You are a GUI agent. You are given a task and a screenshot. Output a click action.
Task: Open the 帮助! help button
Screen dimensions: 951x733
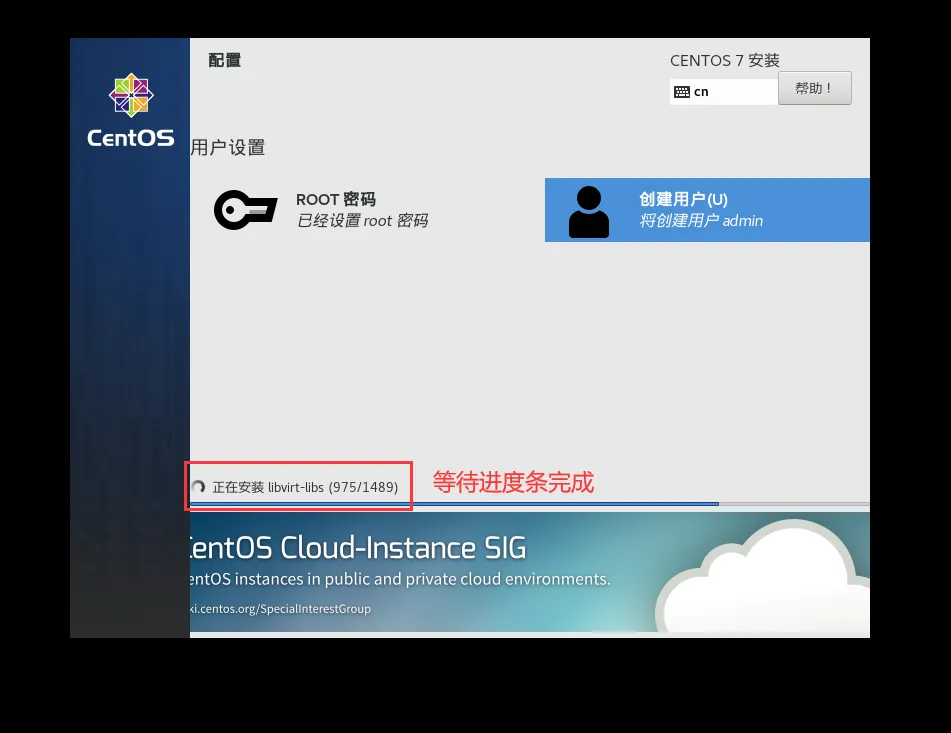(x=815, y=89)
